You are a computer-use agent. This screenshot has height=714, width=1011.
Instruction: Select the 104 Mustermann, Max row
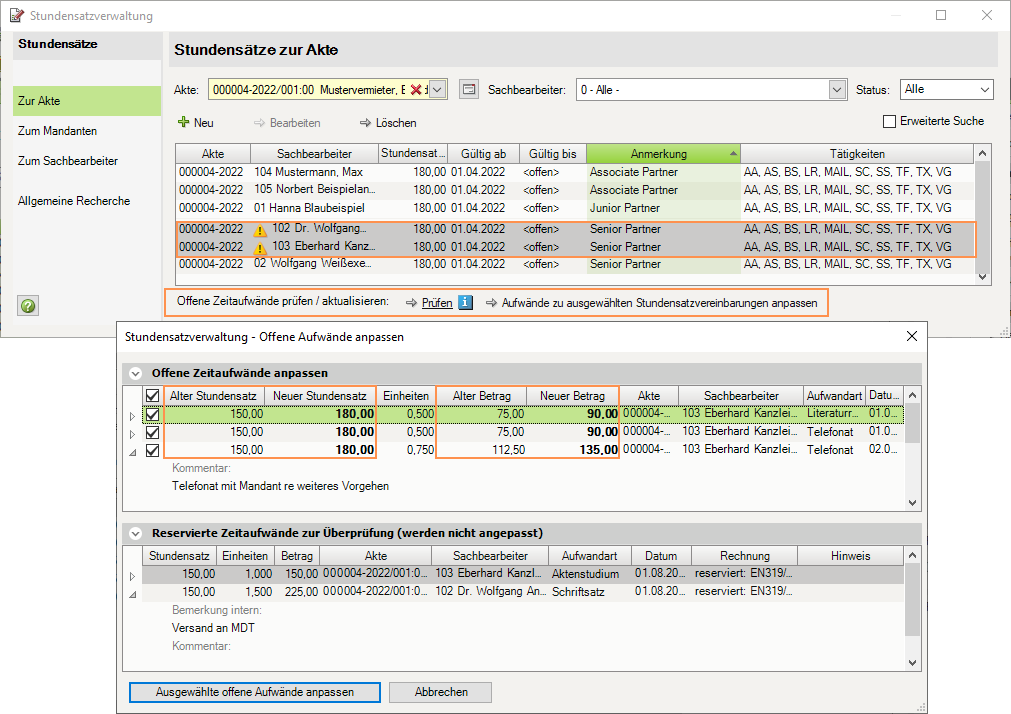[575, 172]
